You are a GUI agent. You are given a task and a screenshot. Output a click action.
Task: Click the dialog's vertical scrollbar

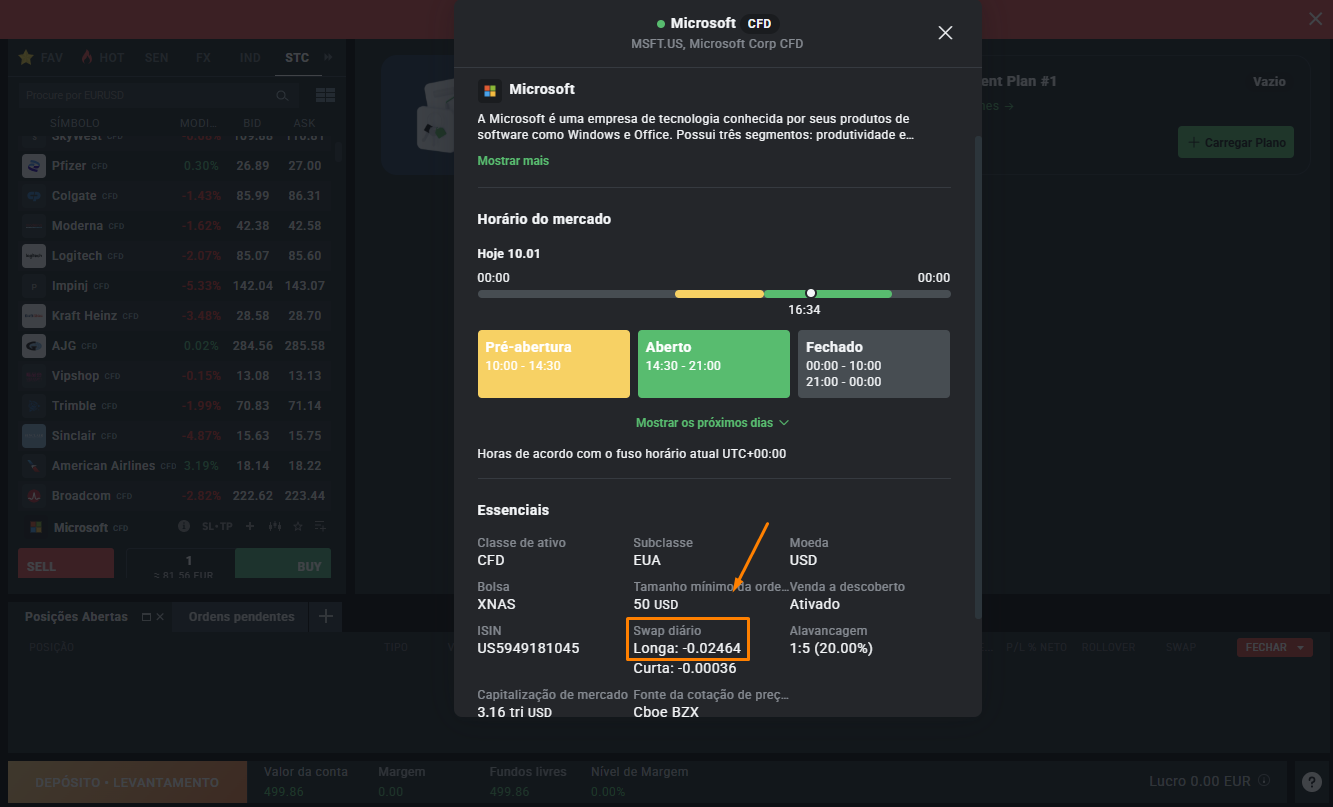coord(978,378)
